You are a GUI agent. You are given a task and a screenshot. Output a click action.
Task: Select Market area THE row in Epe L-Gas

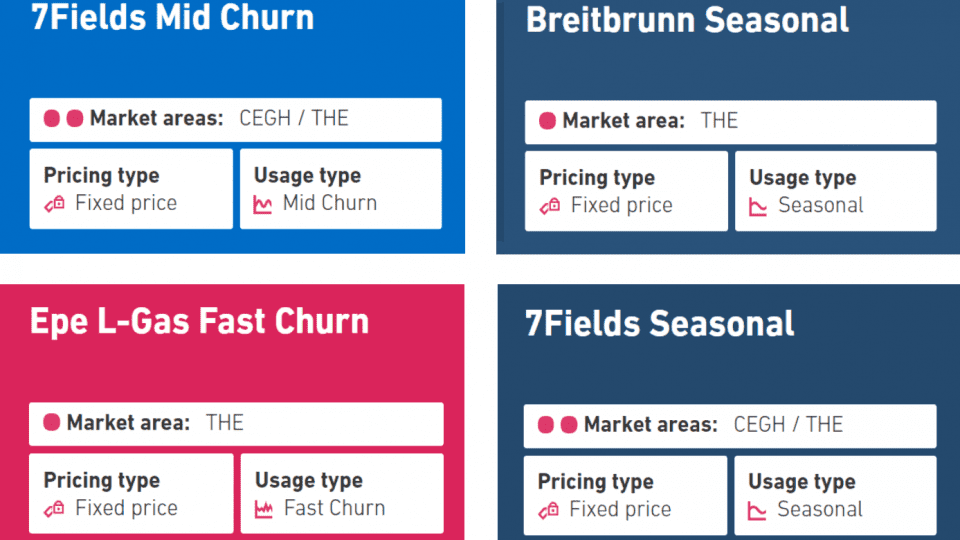(236, 424)
